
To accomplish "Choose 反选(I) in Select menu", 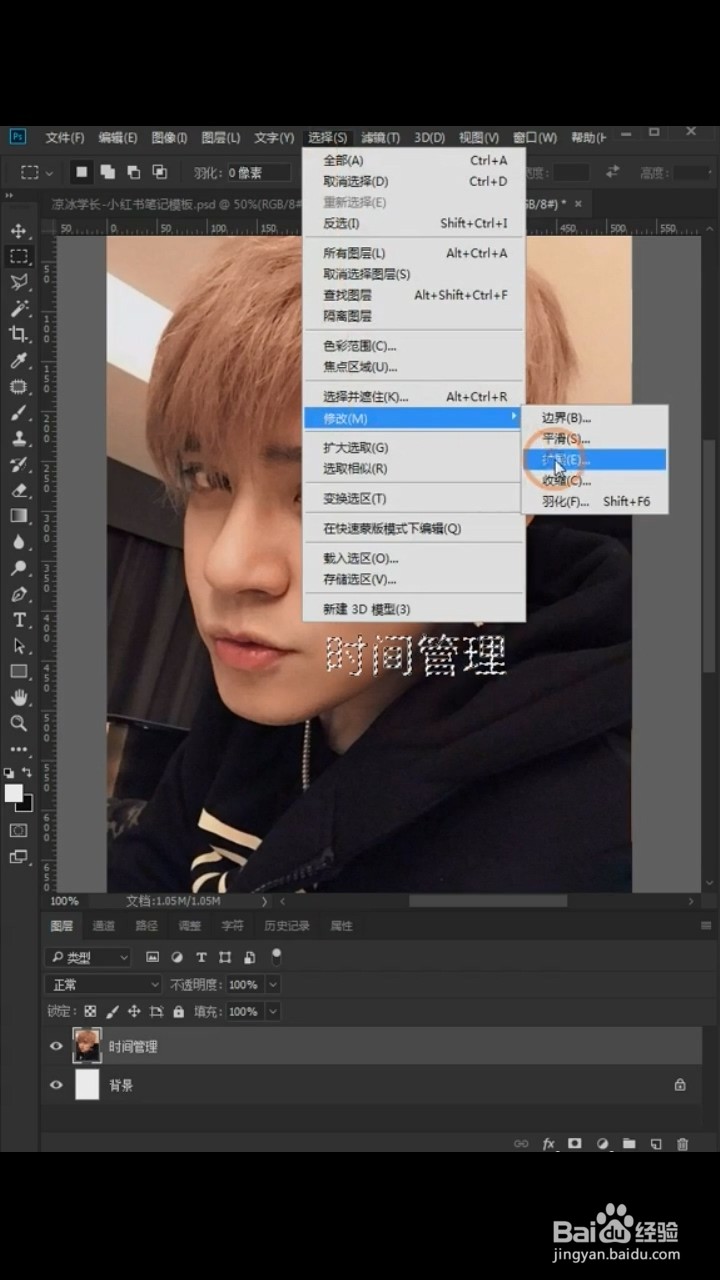I will [414, 223].
